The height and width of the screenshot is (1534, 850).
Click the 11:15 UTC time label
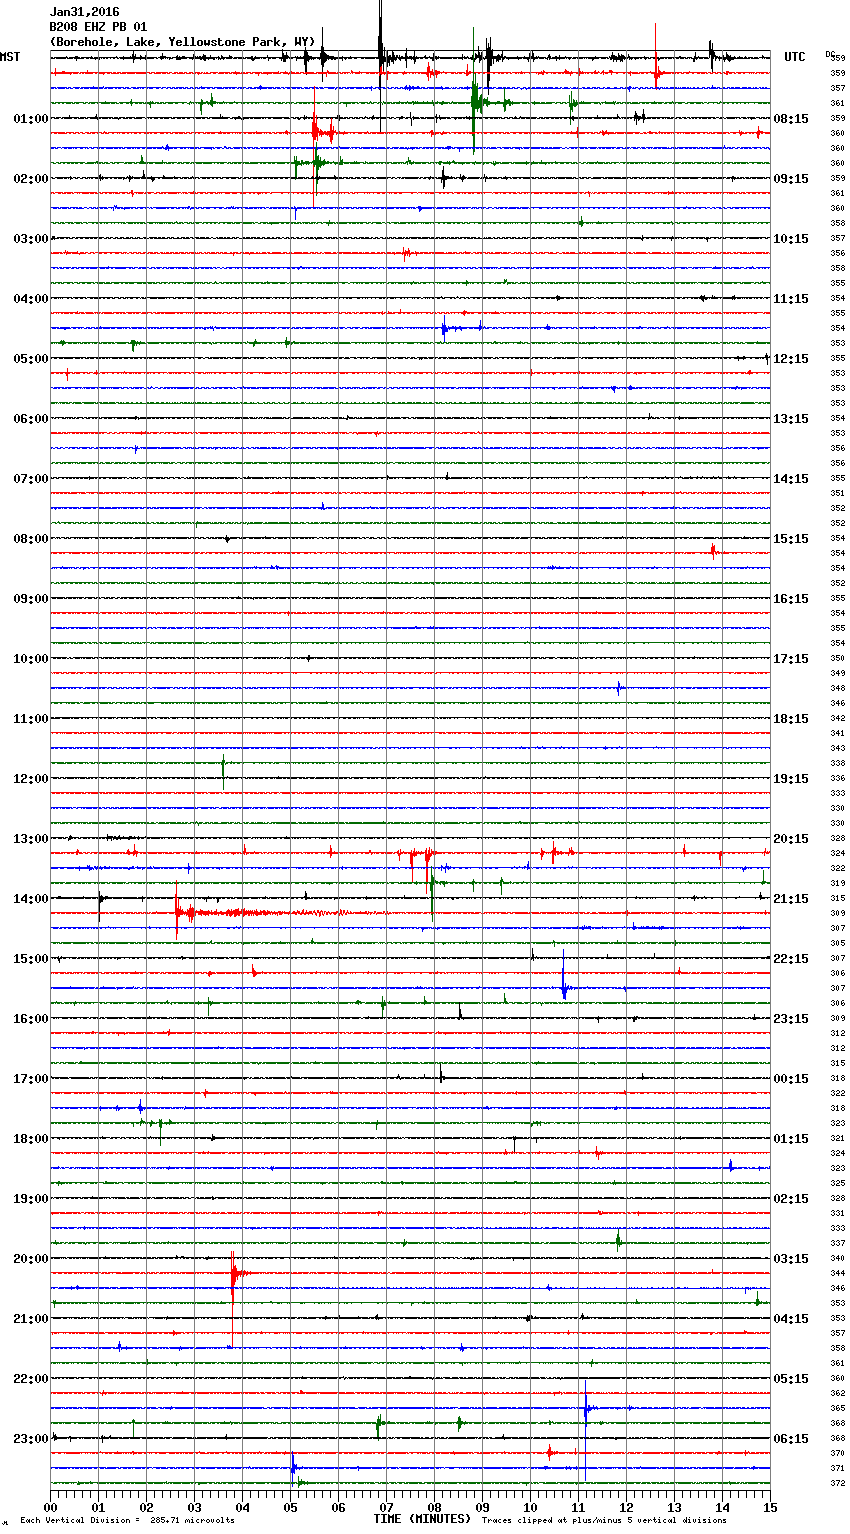click(791, 299)
